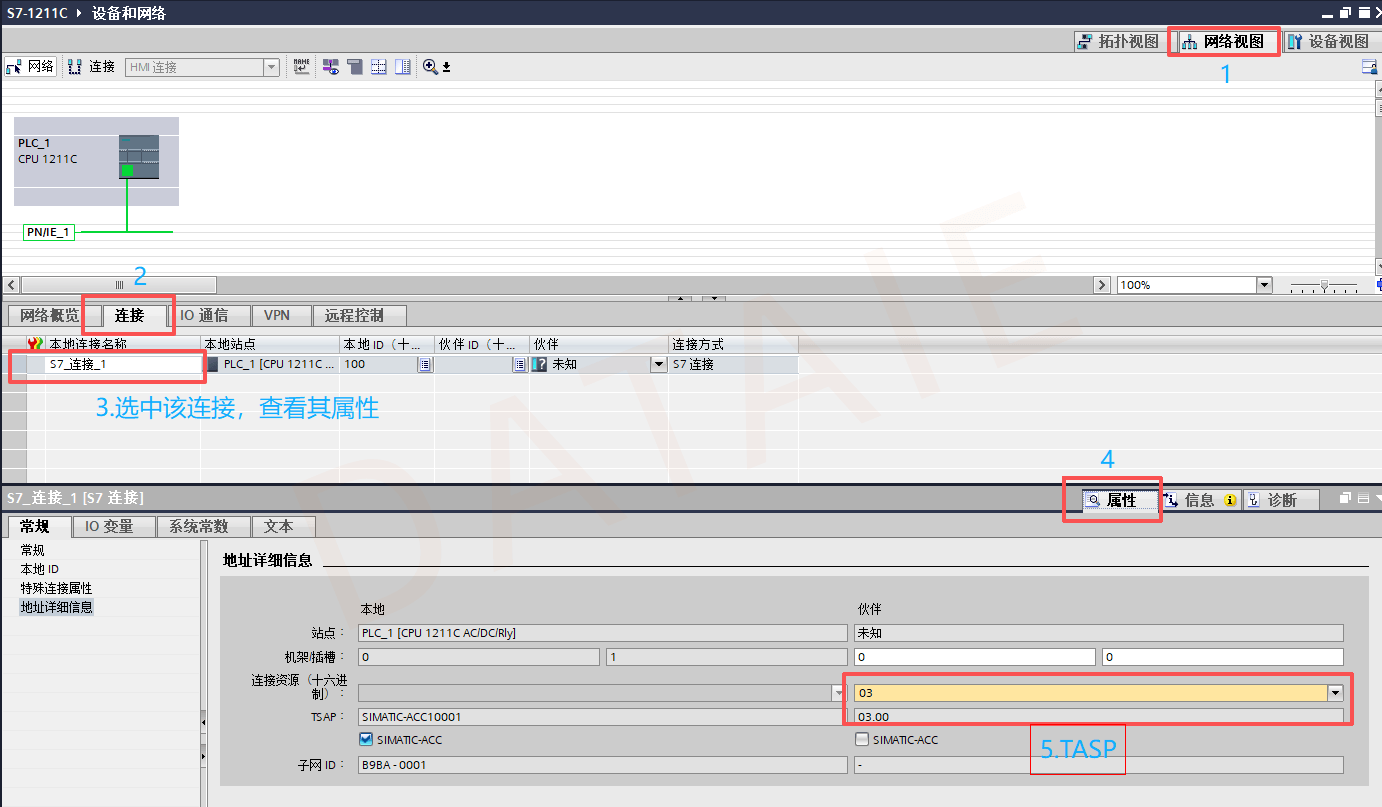Select 本地 ID in the properties tree

click(40, 569)
